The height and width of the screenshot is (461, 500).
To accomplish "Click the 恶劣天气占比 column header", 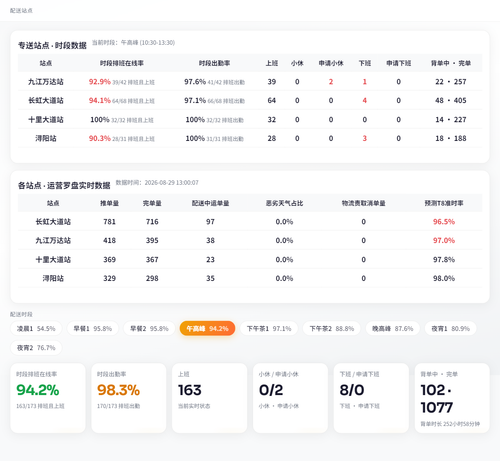I will point(284,203).
